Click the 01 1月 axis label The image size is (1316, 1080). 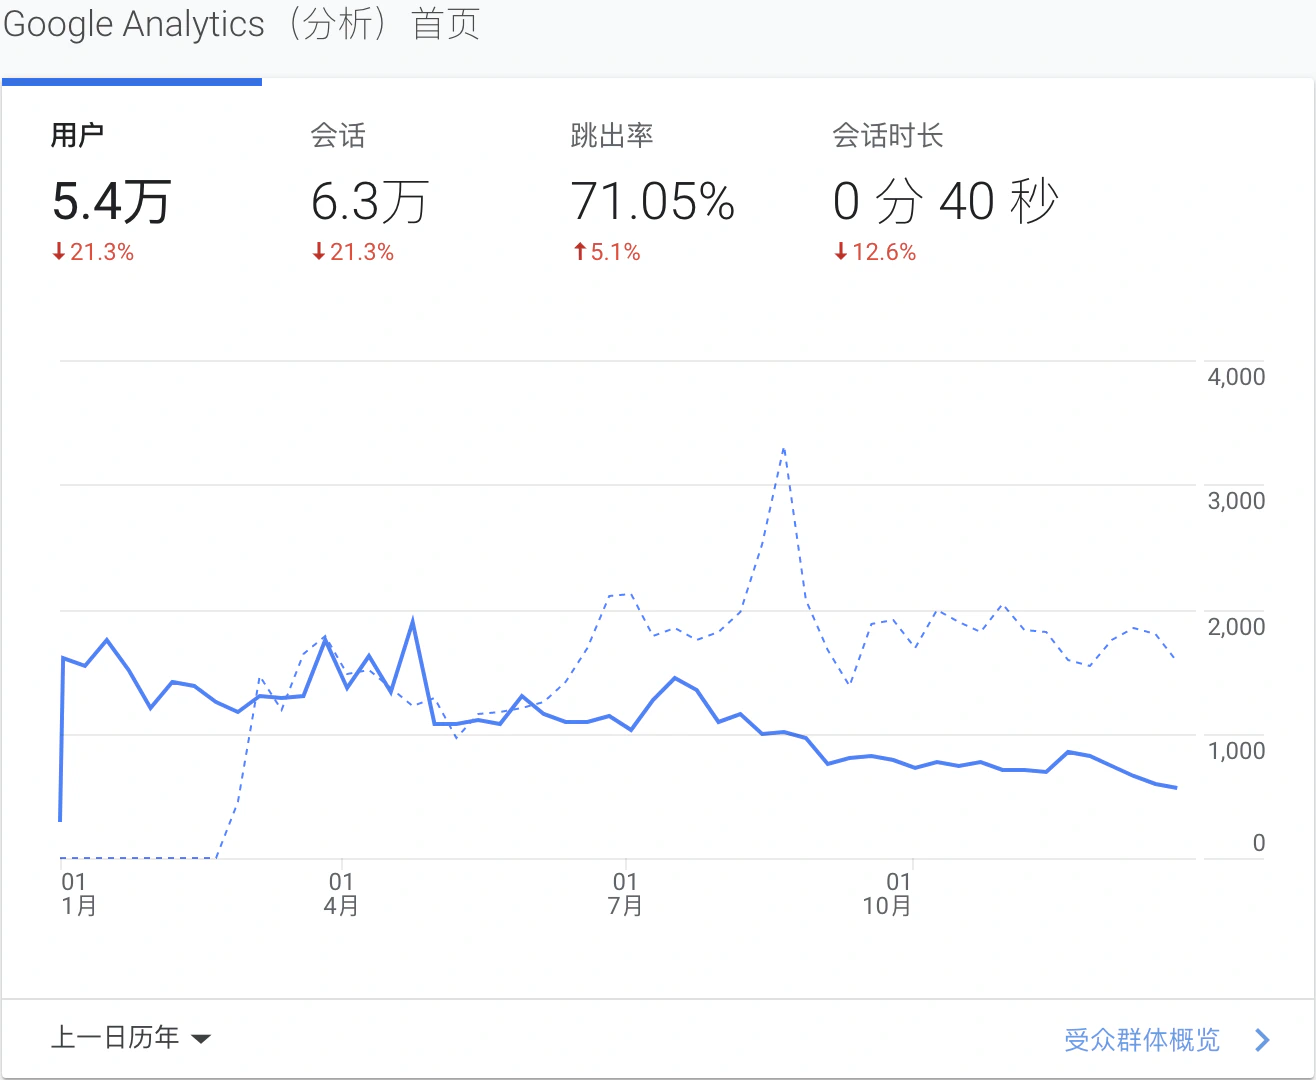pyautogui.click(x=78, y=894)
